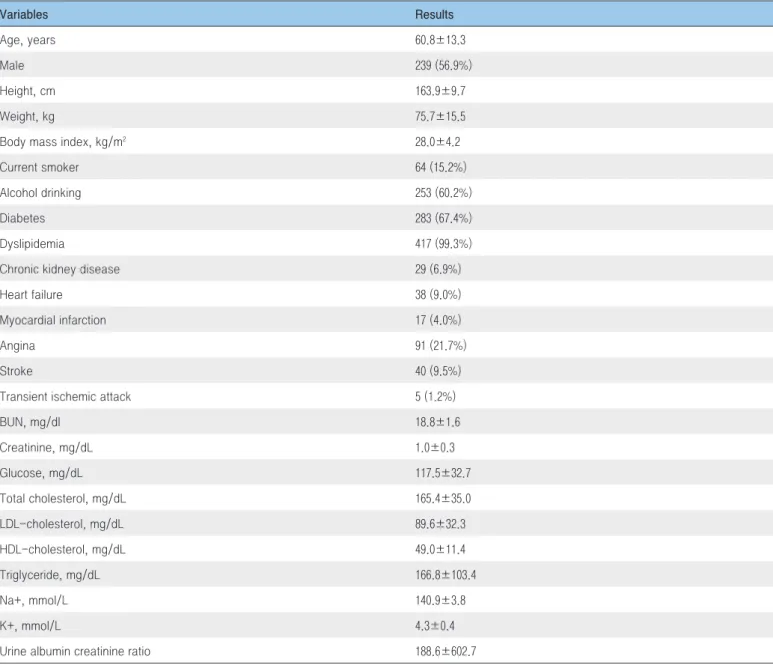This screenshot has width=773, height=665.
Task: Select the value '140.9±3.8'
Action: pyautogui.click(x=440, y=600)
